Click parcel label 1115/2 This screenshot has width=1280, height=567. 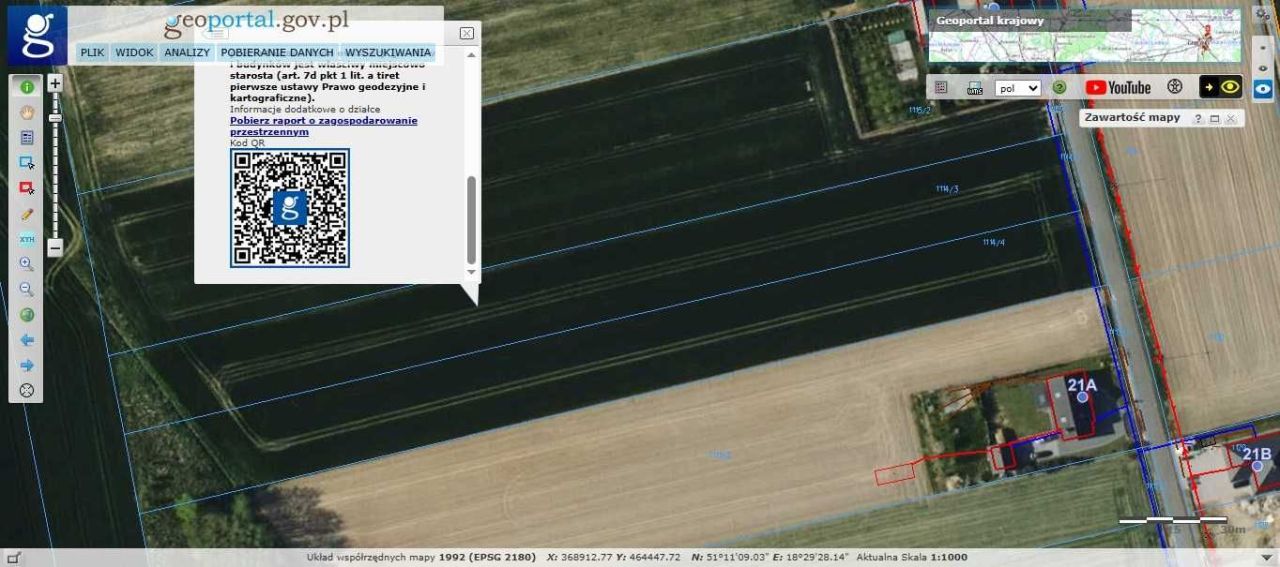pos(919,110)
